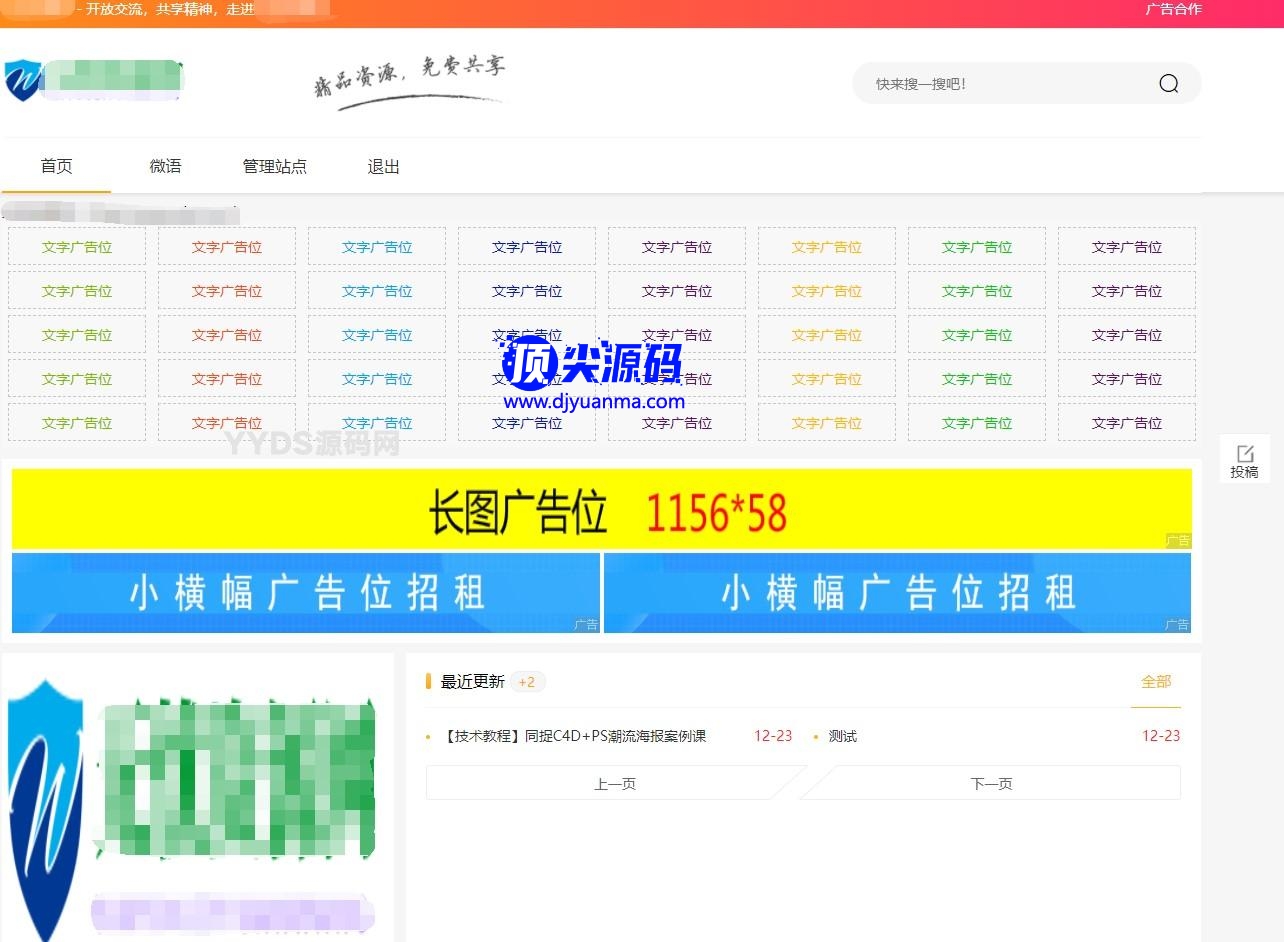The height and width of the screenshot is (942, 1284).
Task: Open the 测试 post link
Action: (x=842, y=736)
